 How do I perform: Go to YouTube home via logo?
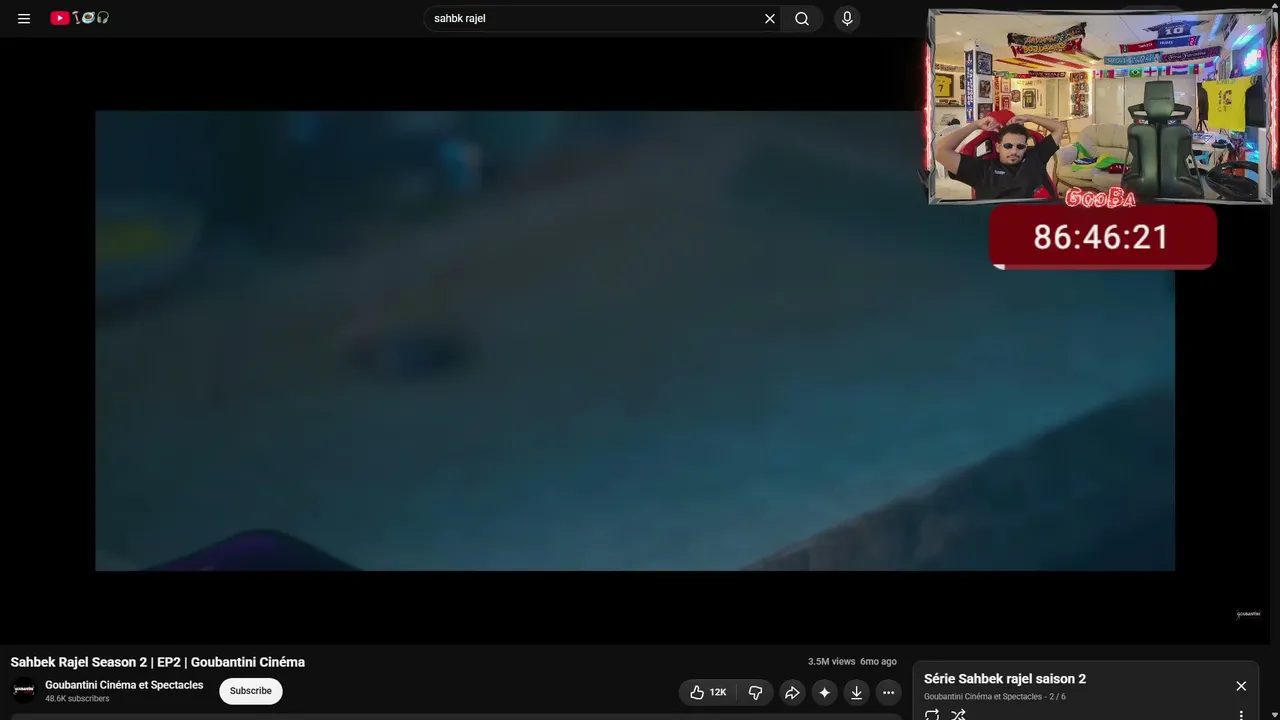(x=80, y=18)
